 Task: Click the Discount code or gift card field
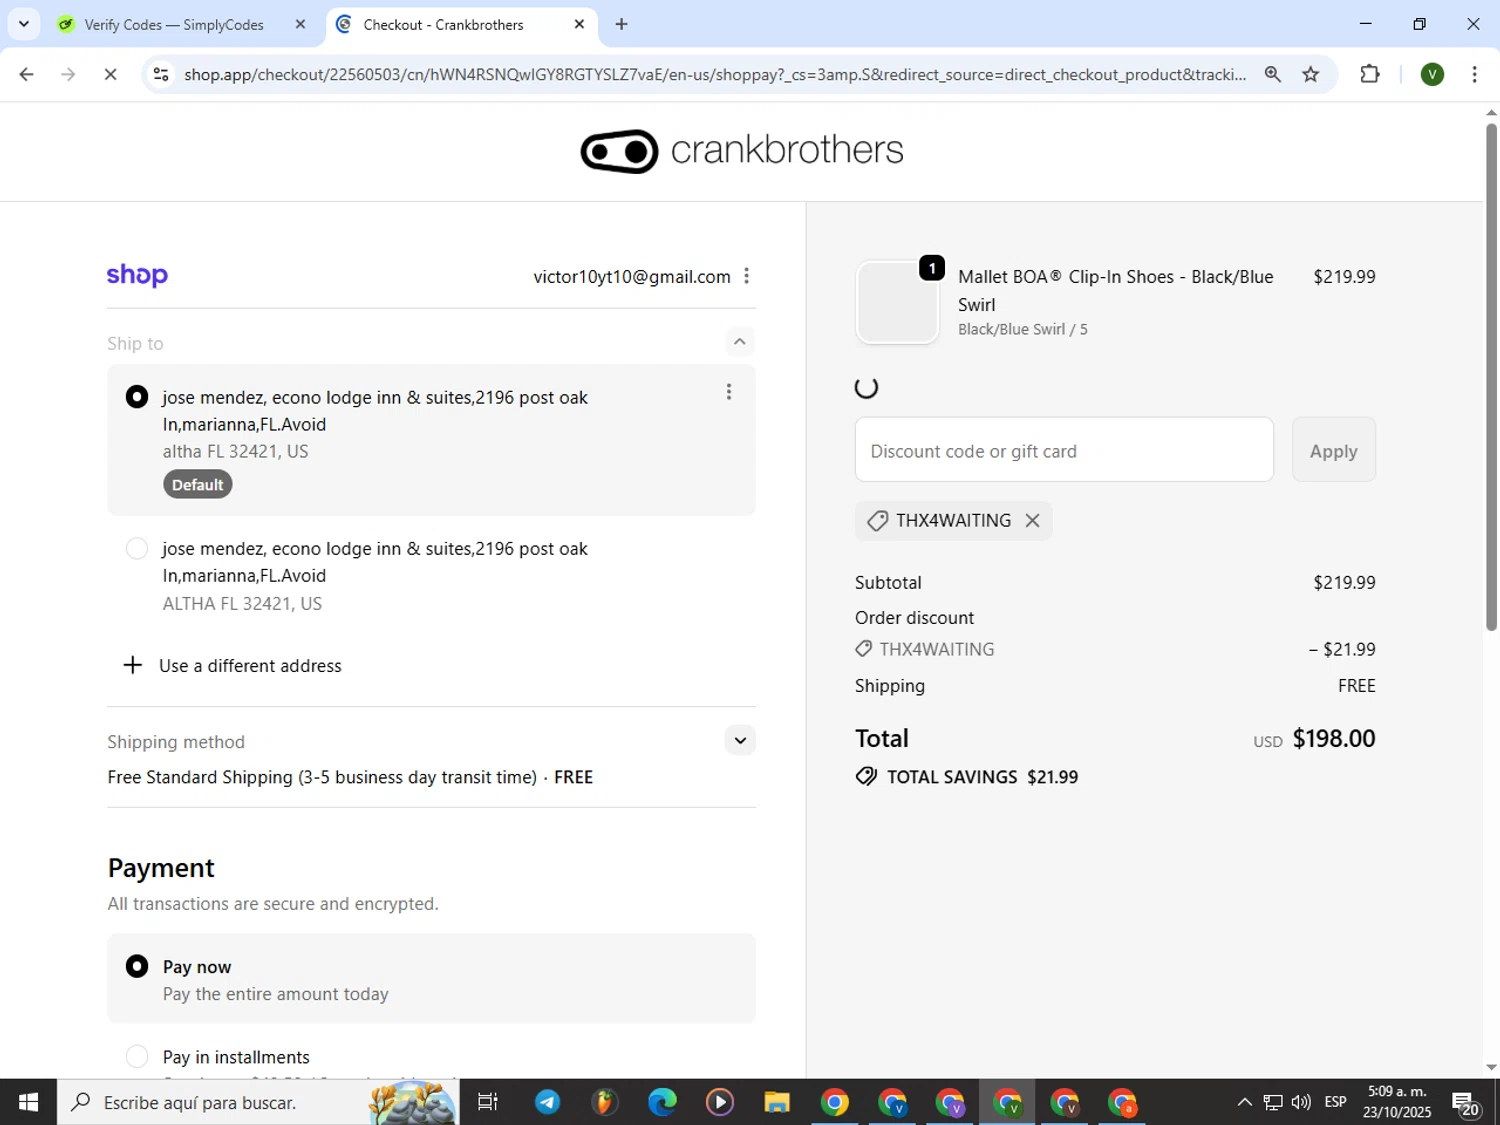point(1064,450)
